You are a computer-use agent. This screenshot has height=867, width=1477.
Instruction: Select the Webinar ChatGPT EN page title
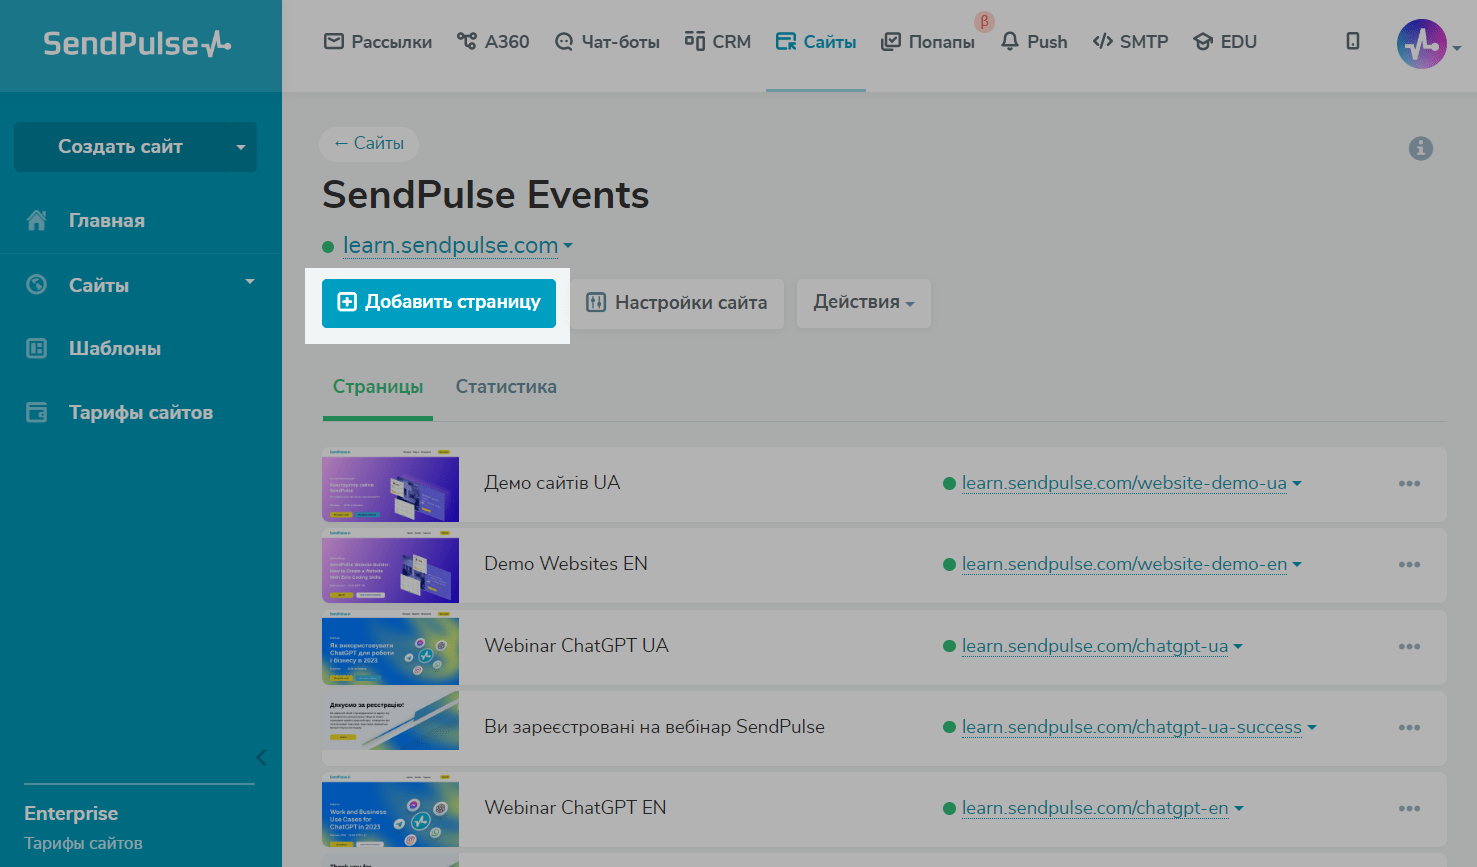point(575,808)
